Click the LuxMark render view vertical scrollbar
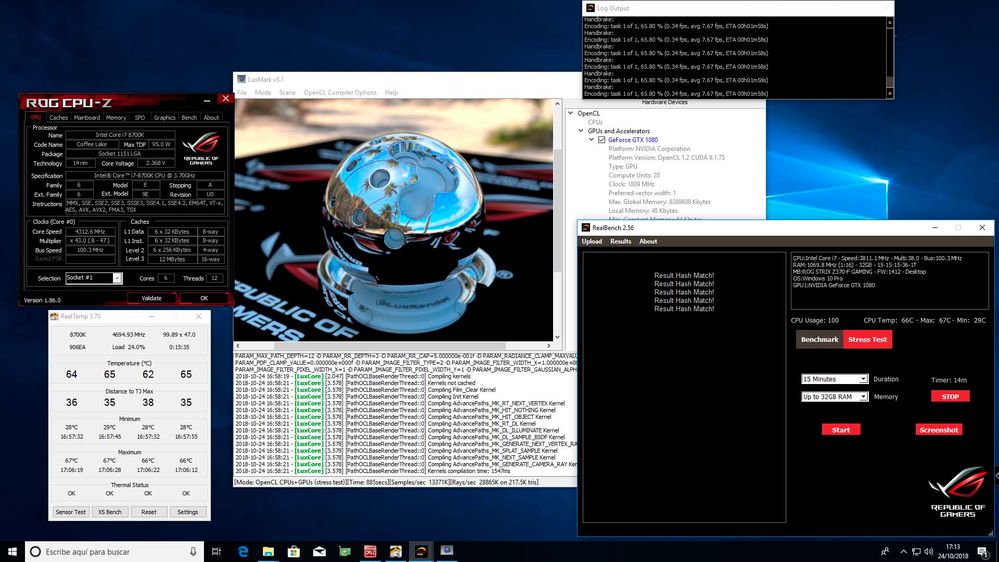 pos(557,220)
